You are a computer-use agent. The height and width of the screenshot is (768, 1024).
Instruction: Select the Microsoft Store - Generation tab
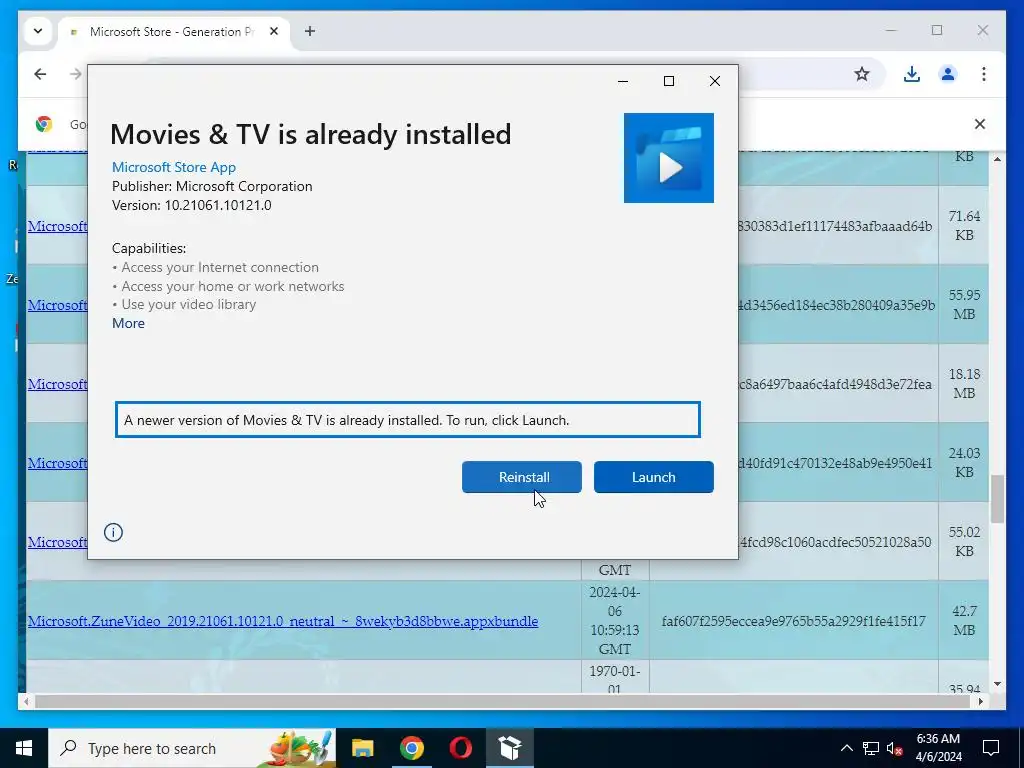[171, 31]
